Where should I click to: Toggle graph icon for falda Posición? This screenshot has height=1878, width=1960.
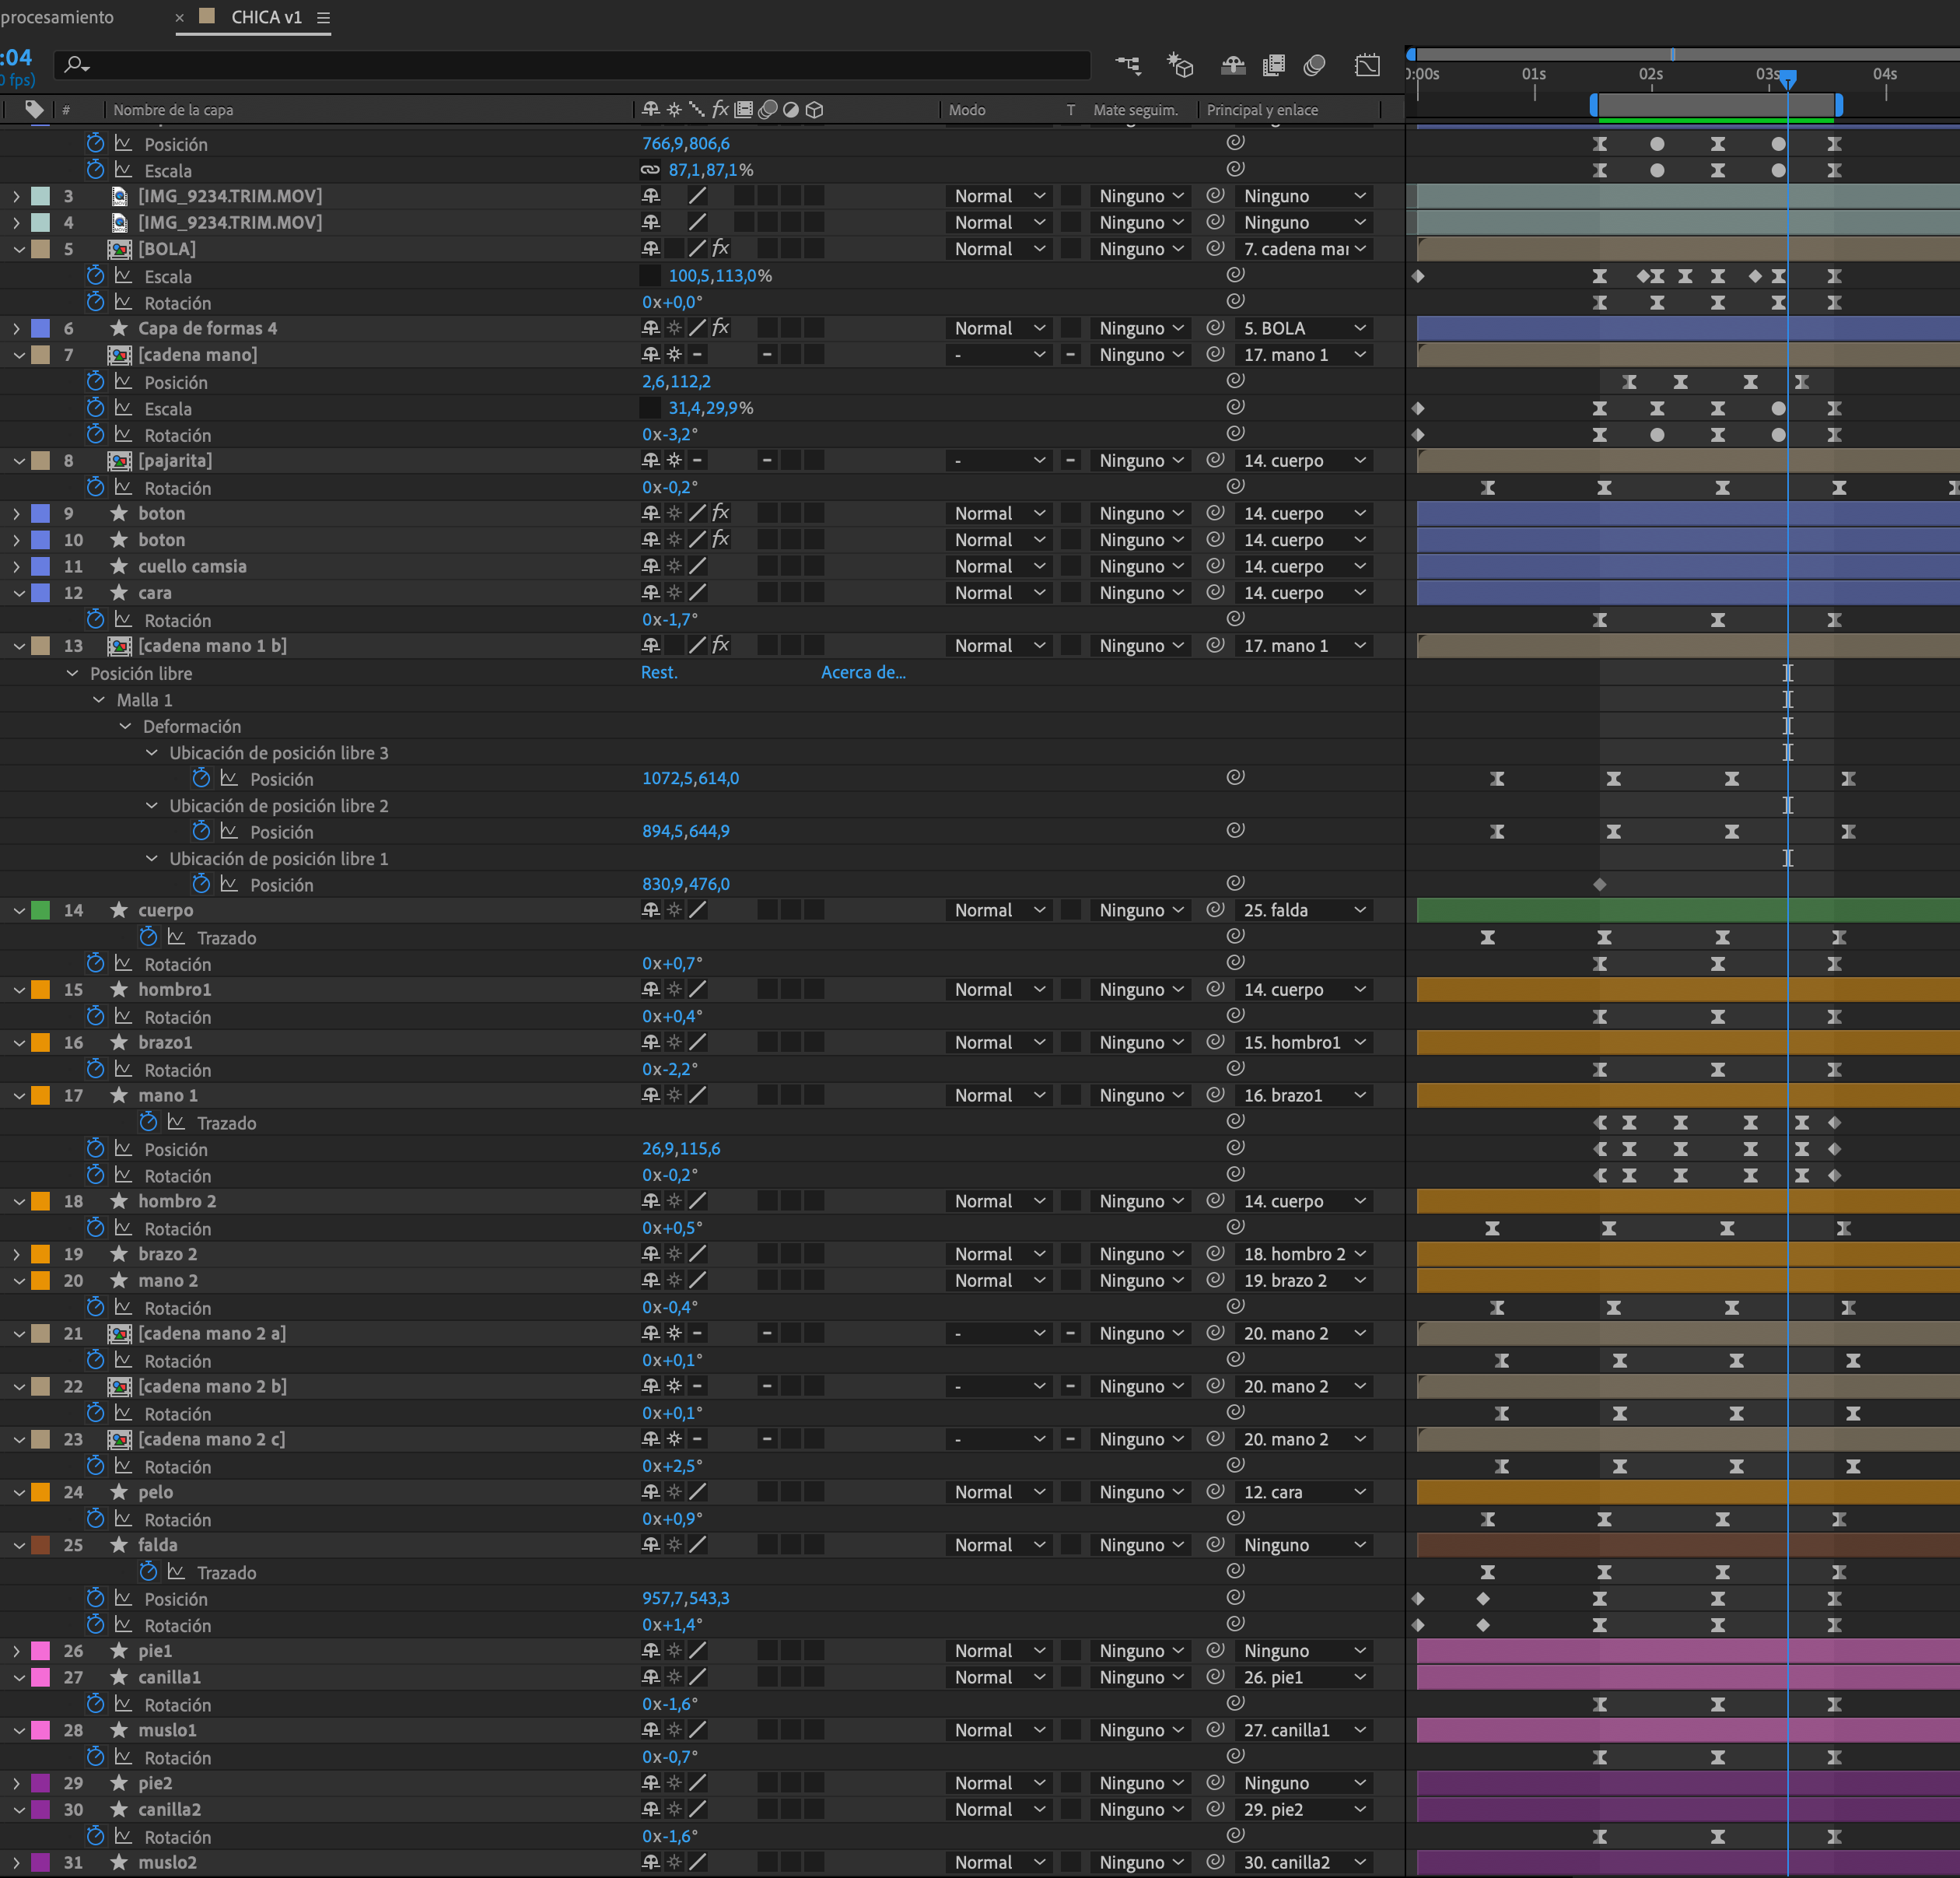[123, 1598]
